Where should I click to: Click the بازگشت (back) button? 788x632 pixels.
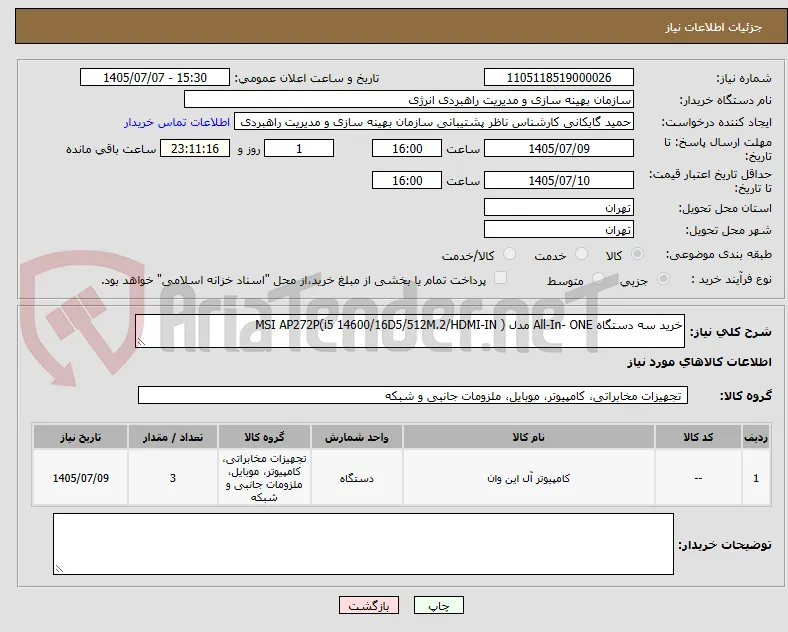(x=369, y=605)
